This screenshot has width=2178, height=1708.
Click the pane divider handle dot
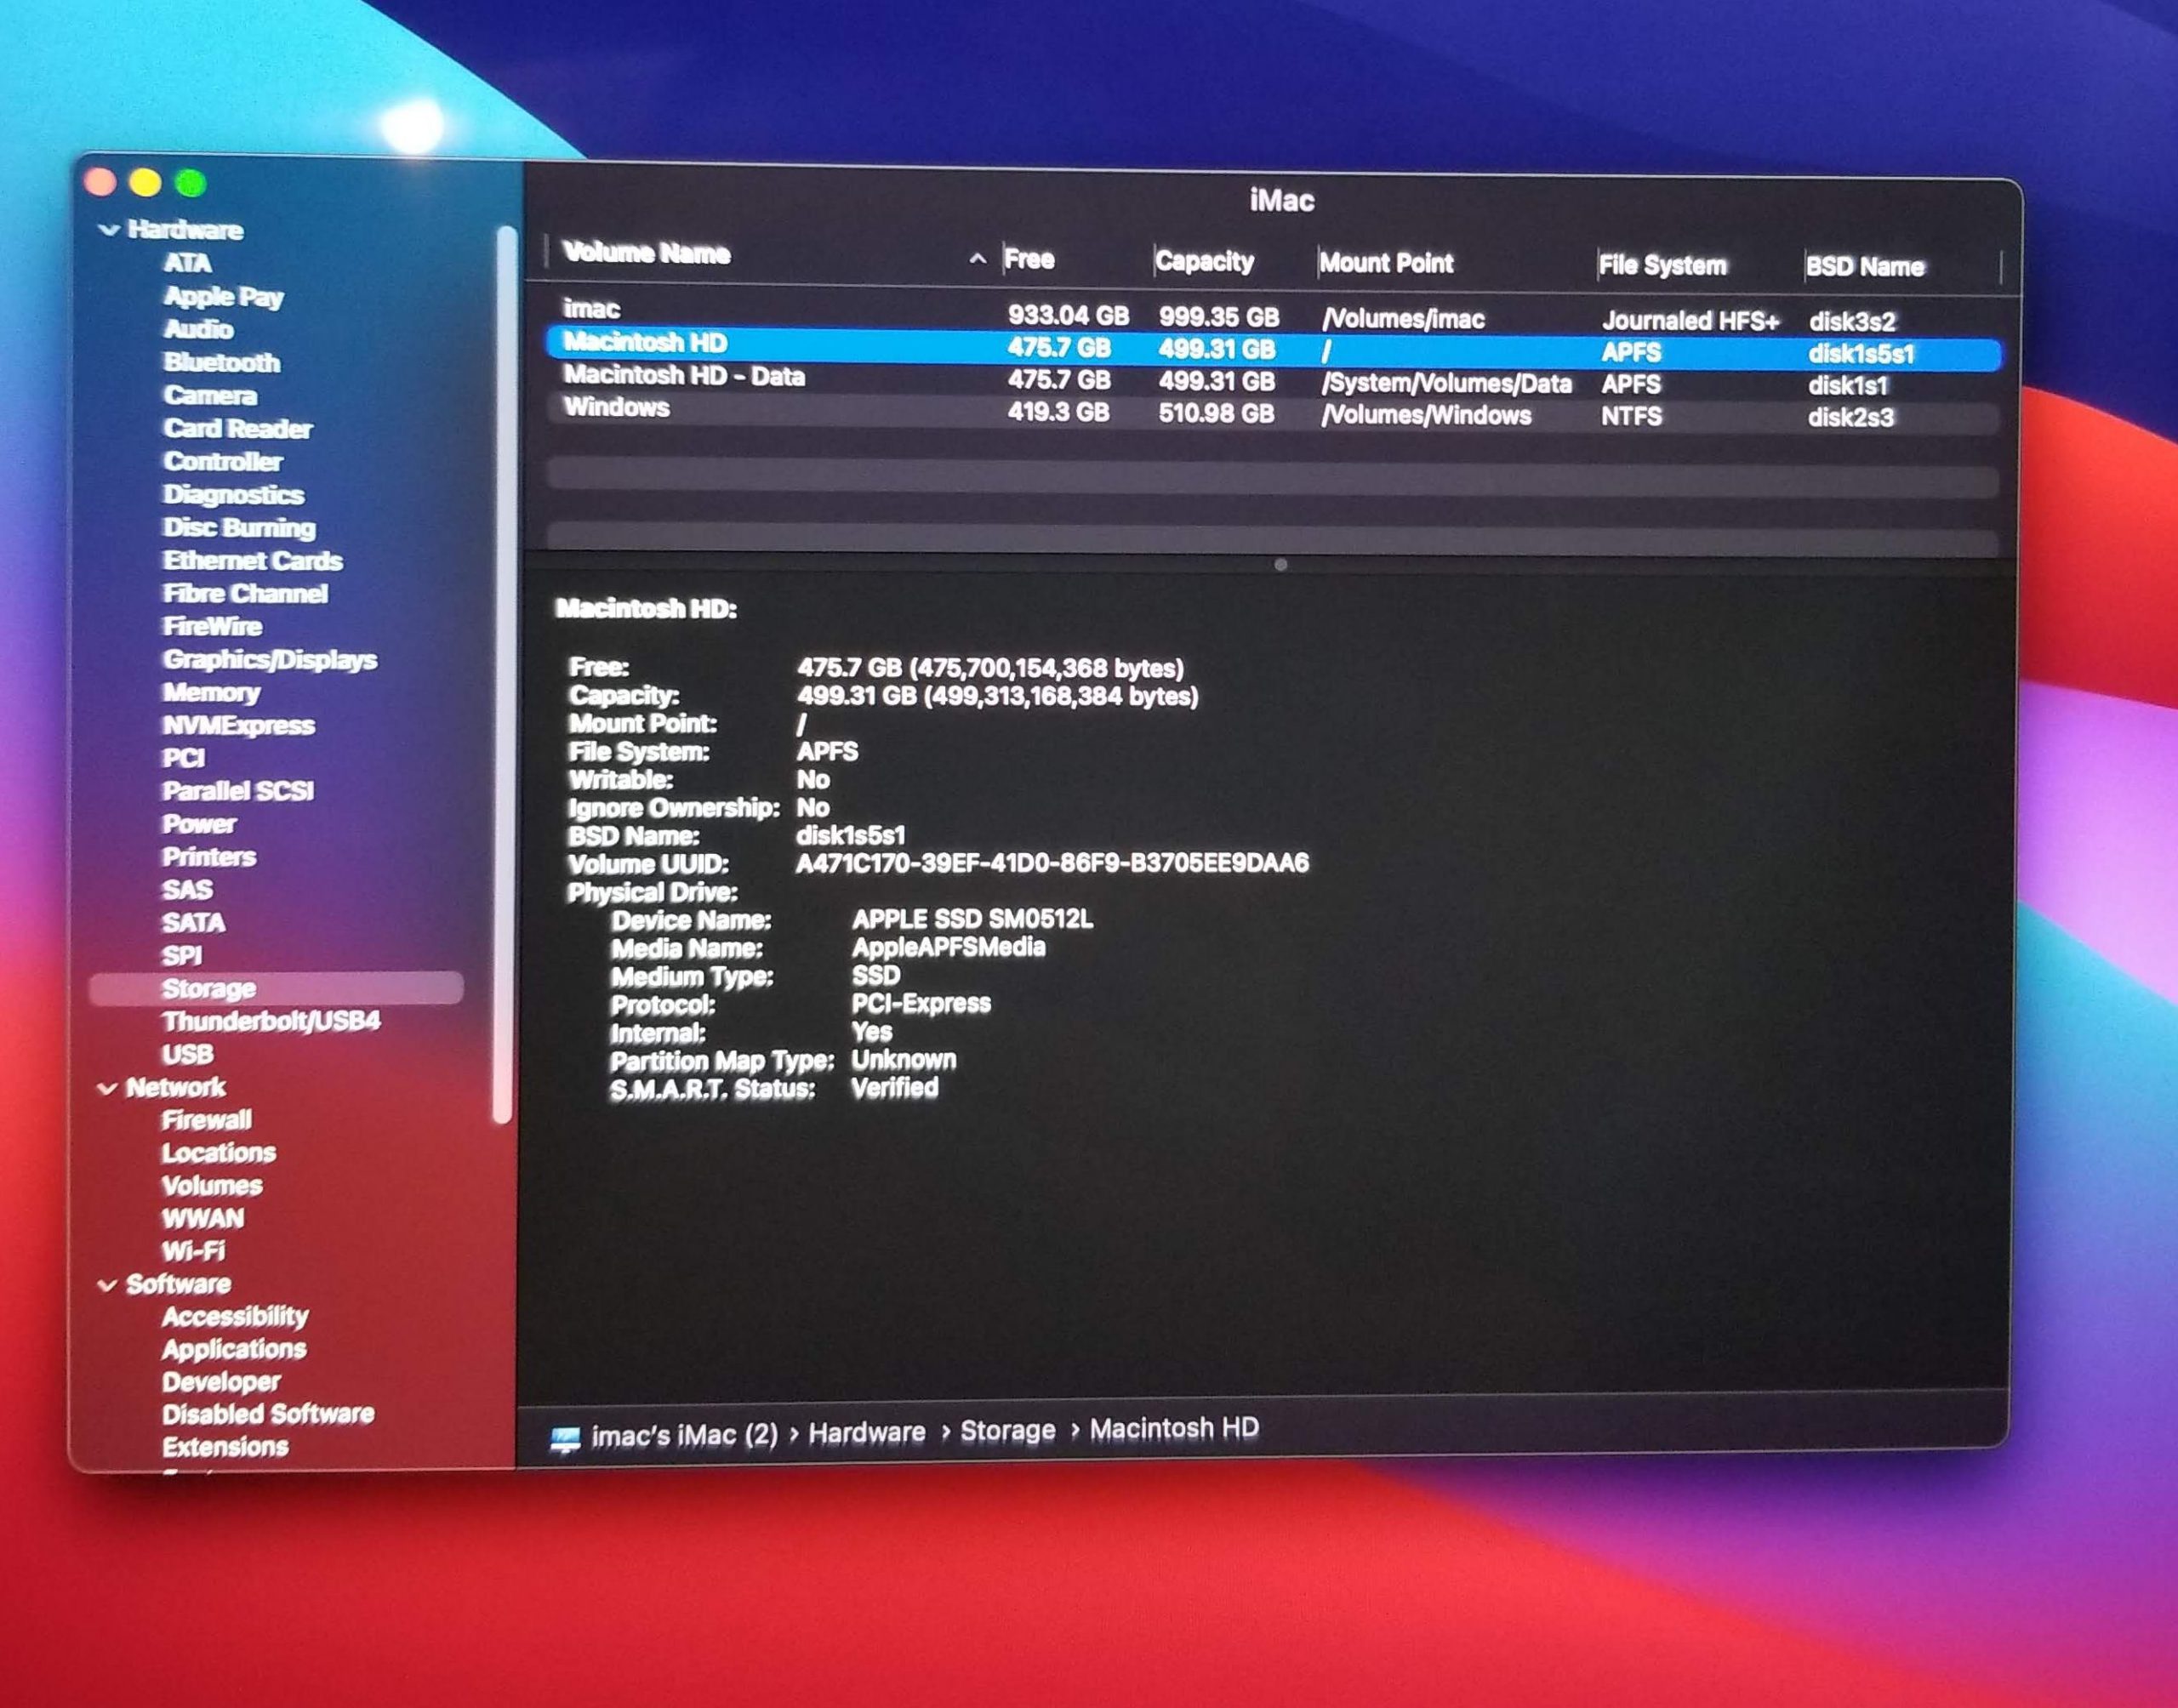point(1280,565)
